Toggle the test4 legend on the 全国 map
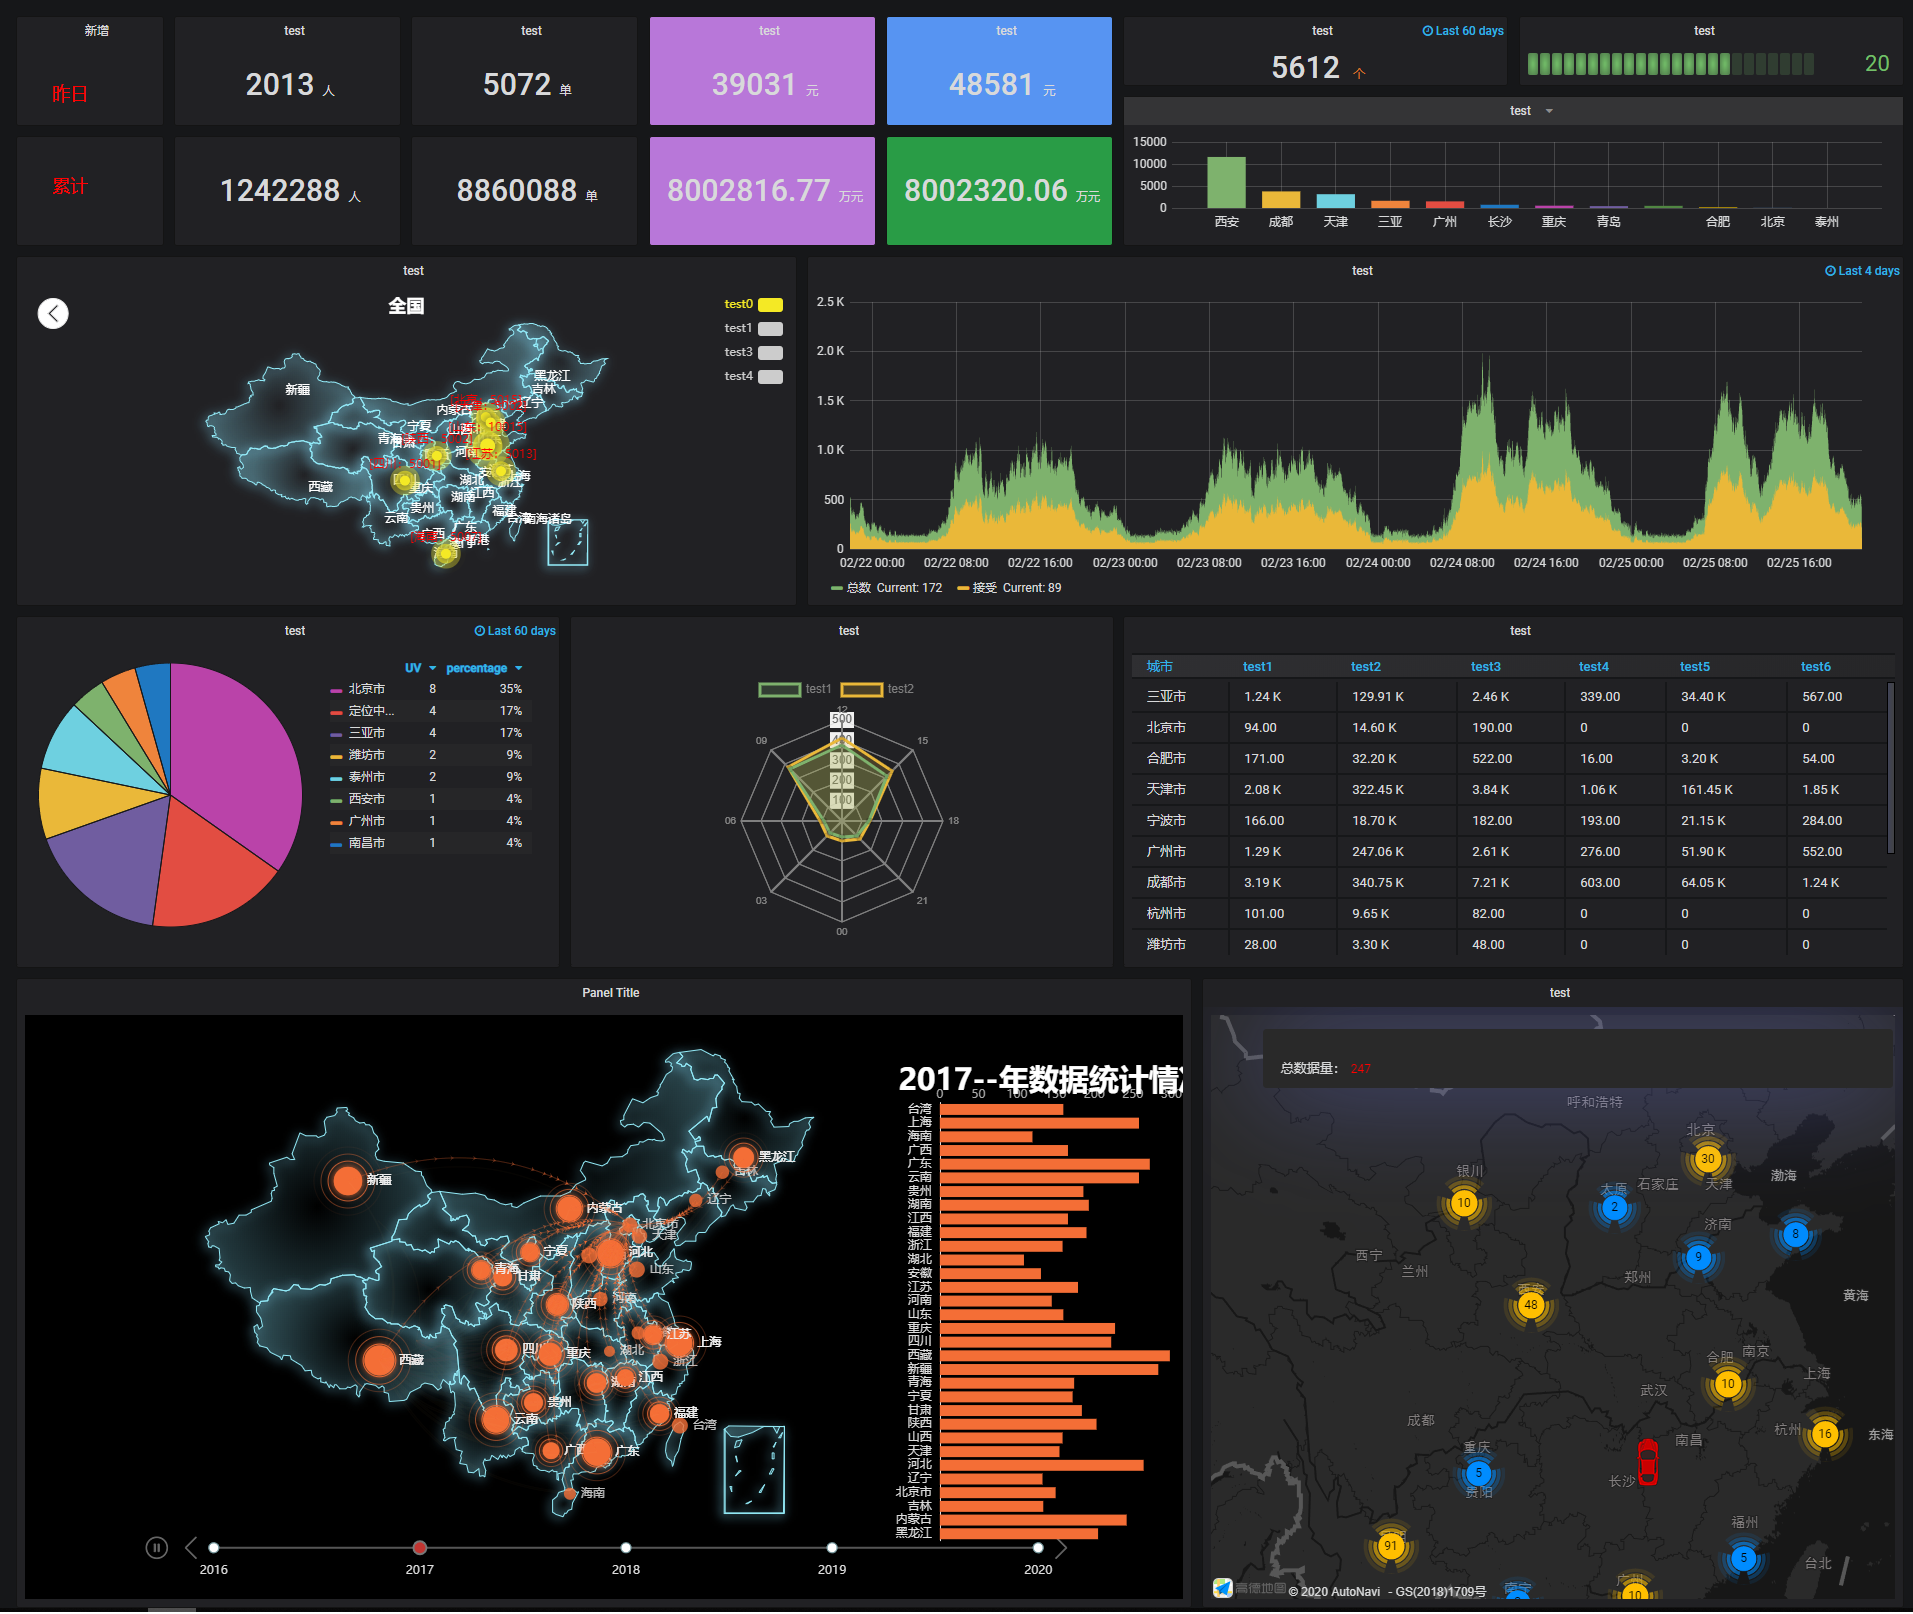1913x1614 pixels. coord(753,376)
